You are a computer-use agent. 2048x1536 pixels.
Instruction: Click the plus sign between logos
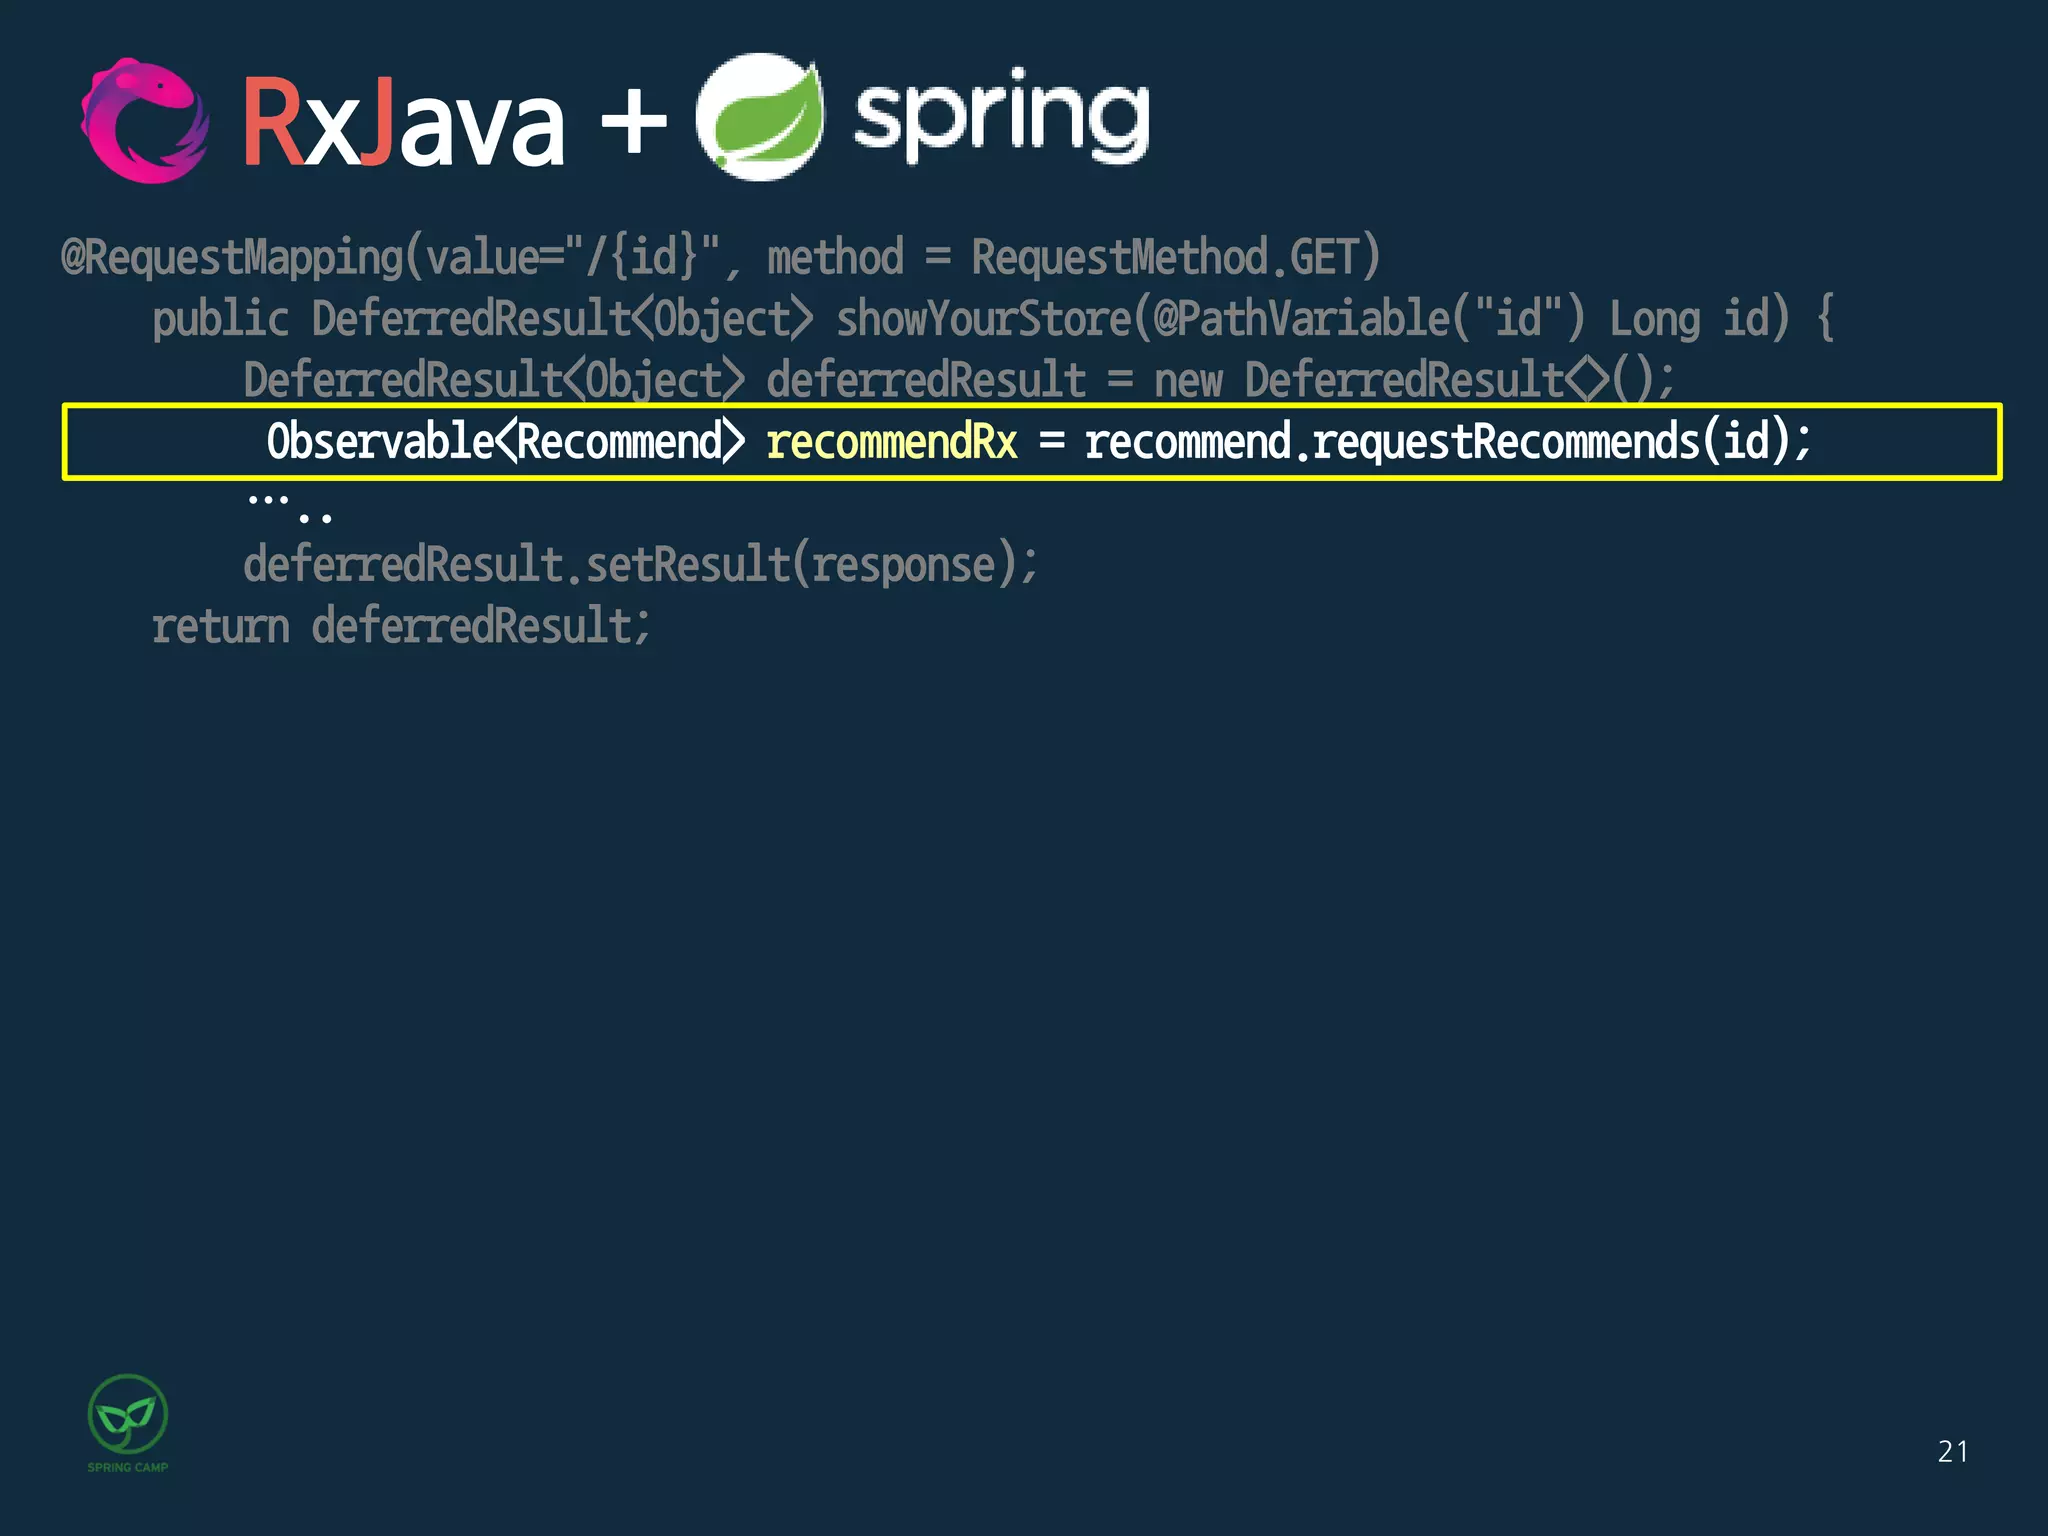[x=633, y=122]
